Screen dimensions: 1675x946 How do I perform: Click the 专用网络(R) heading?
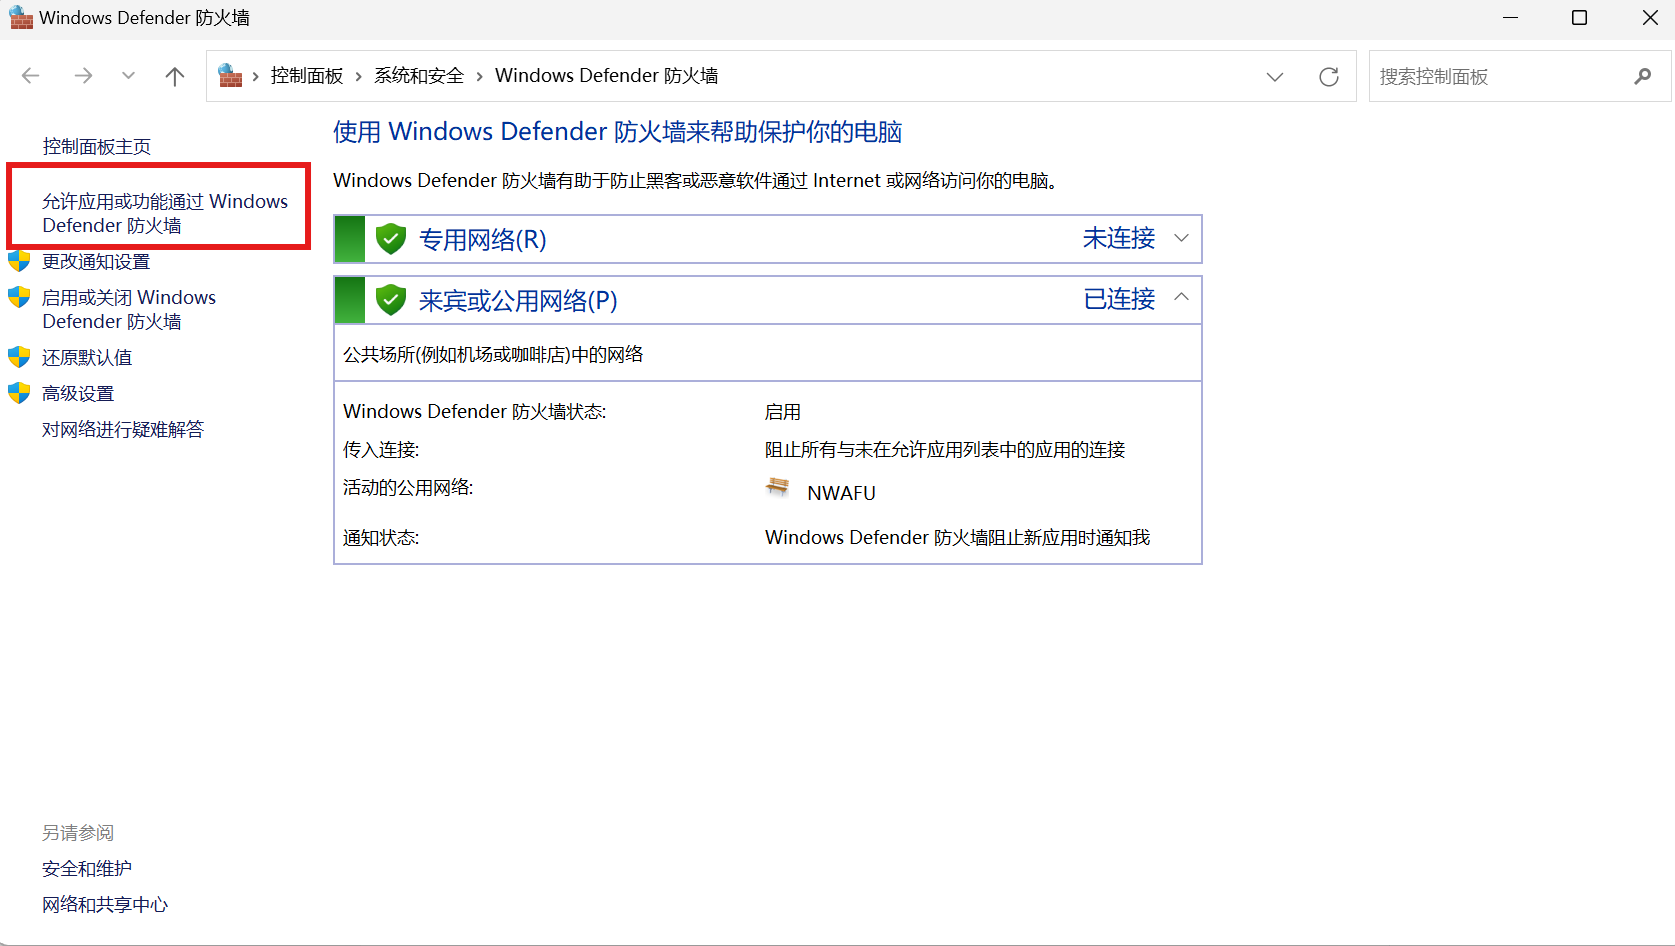click(x=483, y=240)
